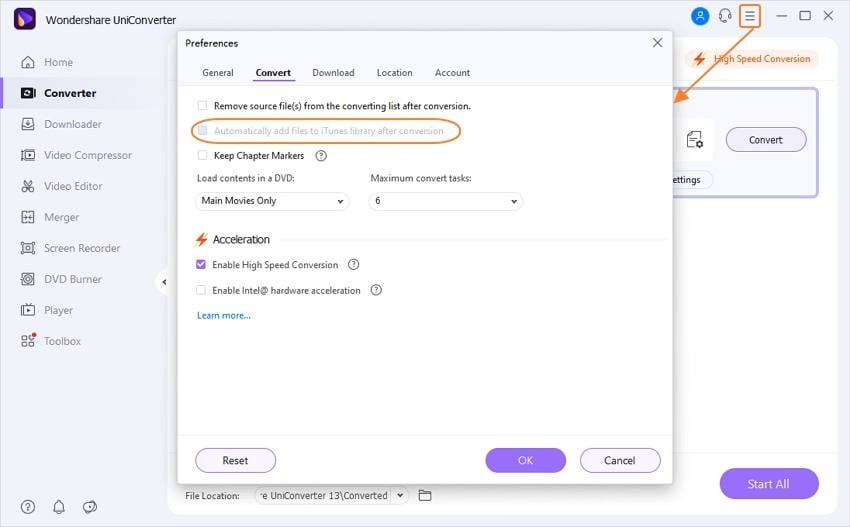Enable Remove source files after conversion checkbox

pos(202,105)
